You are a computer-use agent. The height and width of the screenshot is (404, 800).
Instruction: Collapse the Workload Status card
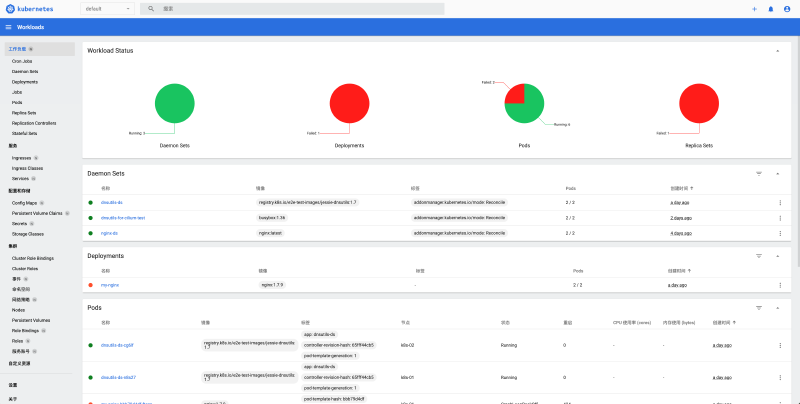click(777, 50)
